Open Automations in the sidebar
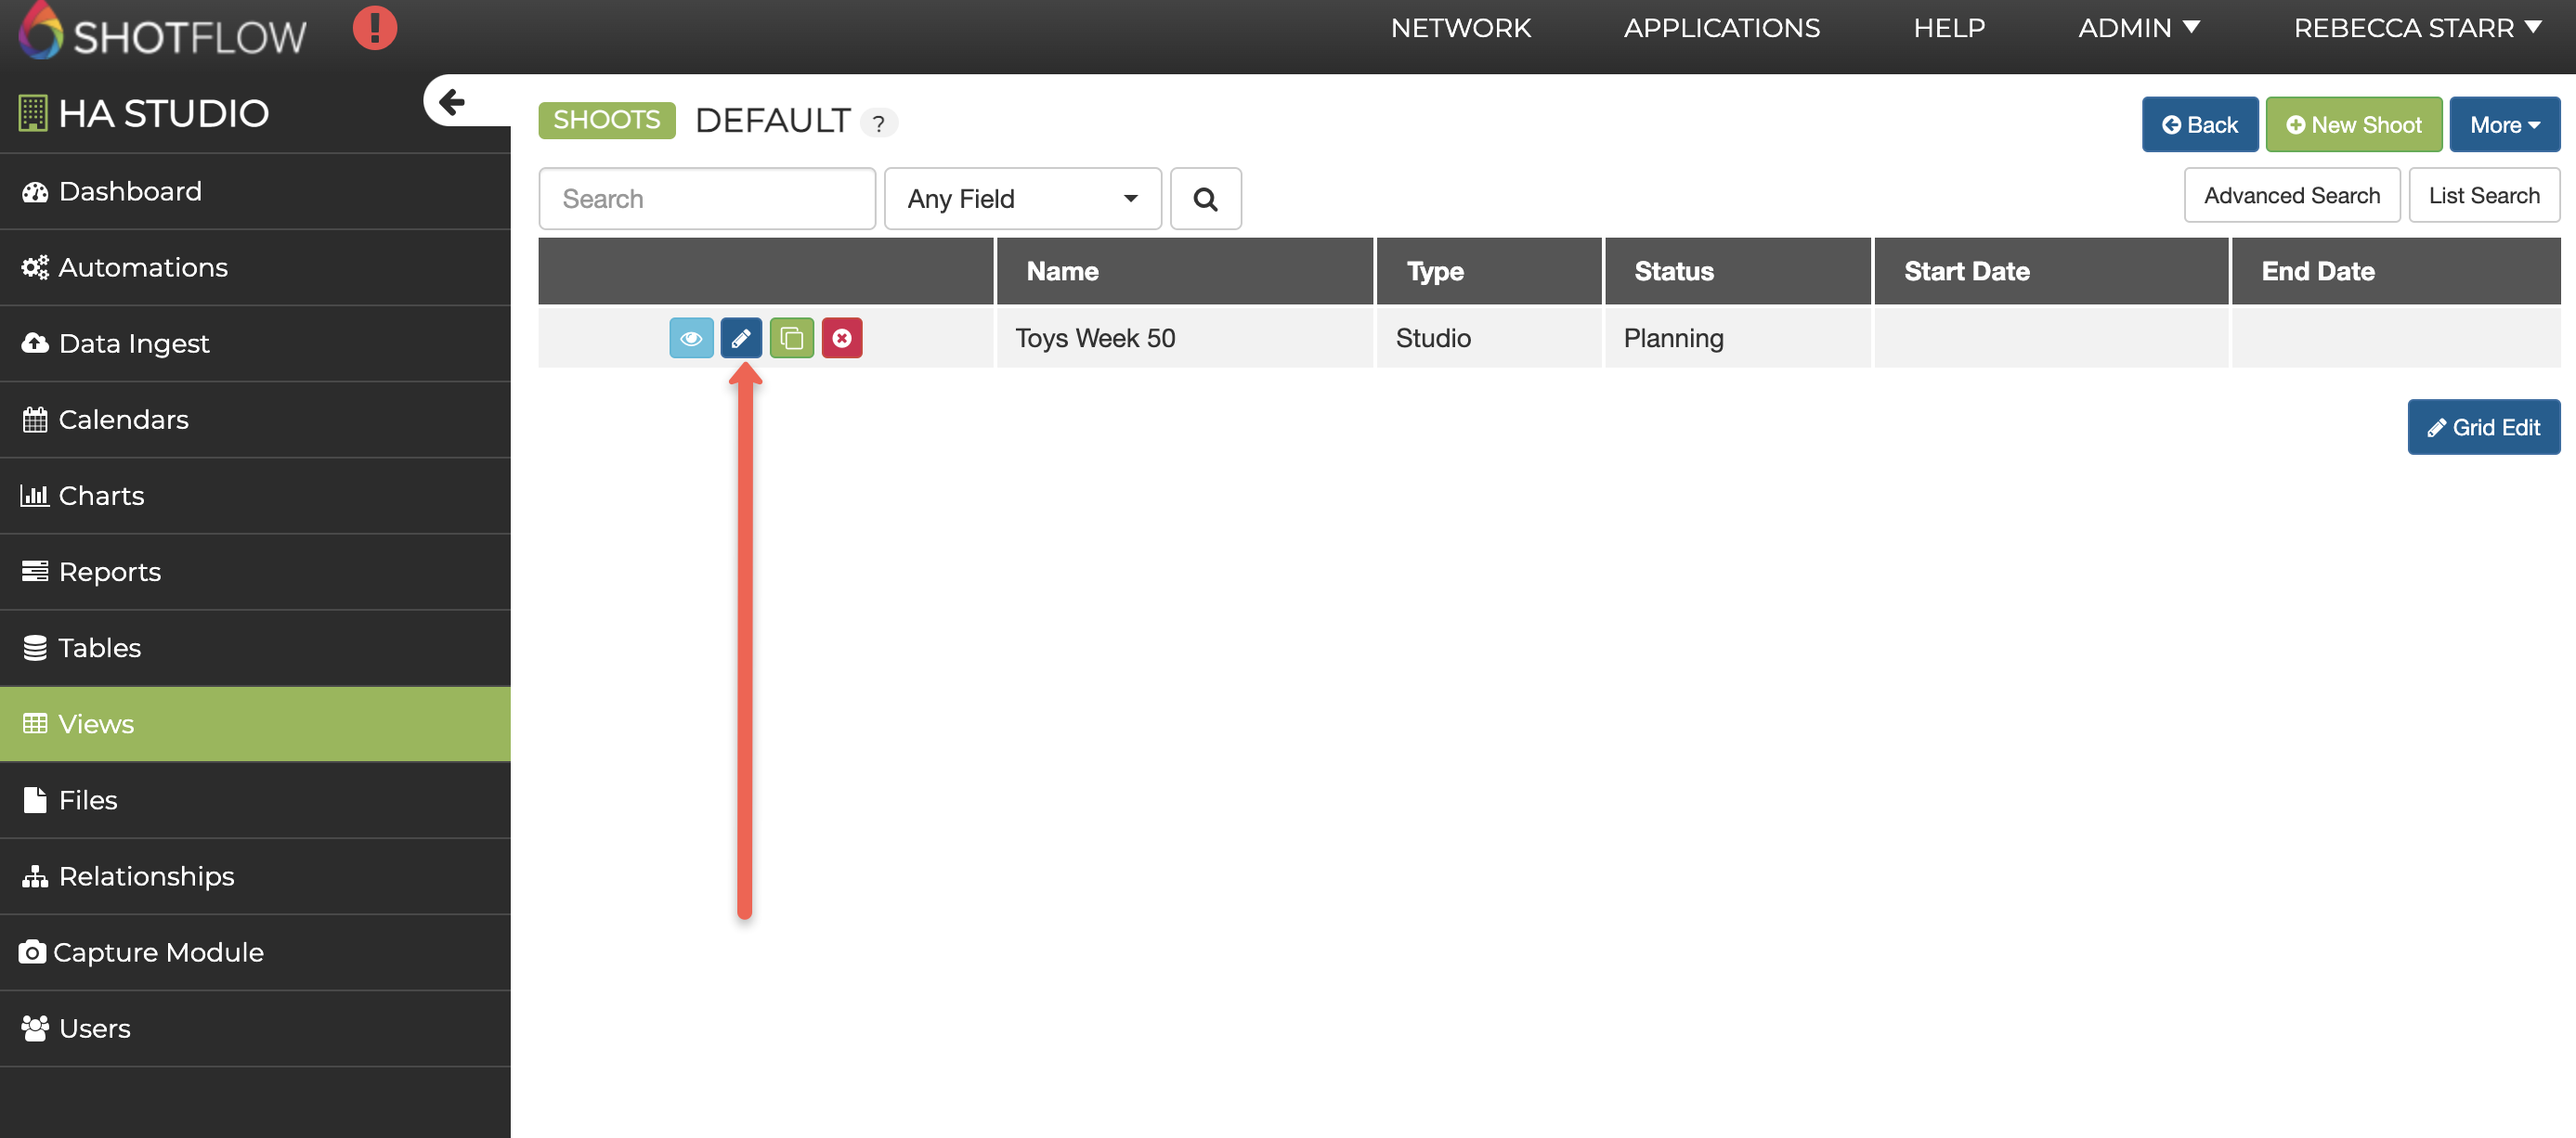2576x1138 pixels. point(143,267)
